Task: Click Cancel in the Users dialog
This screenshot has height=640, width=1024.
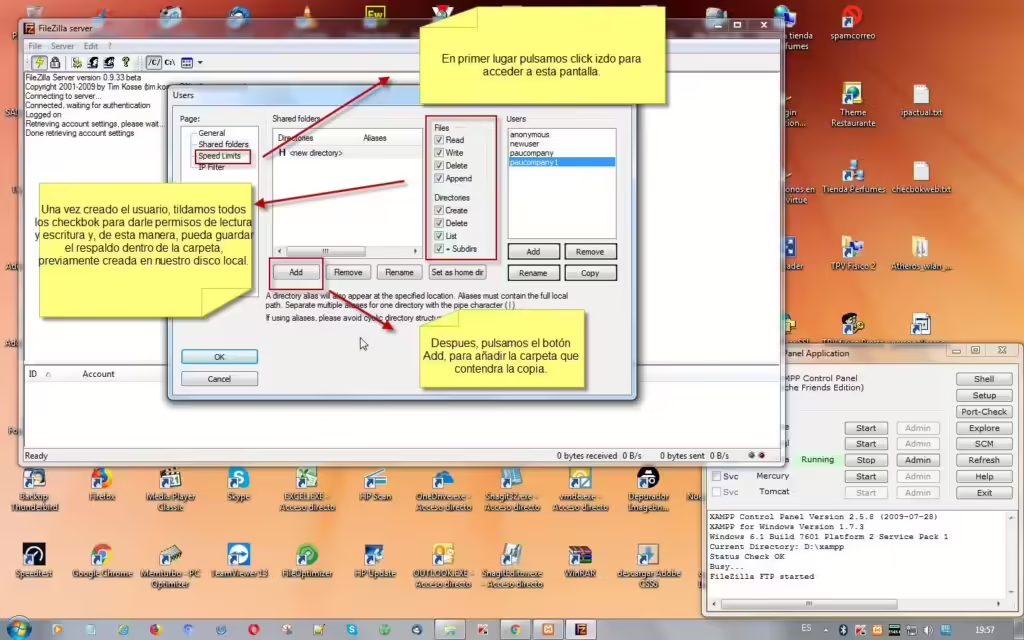Action: [219, 379]
